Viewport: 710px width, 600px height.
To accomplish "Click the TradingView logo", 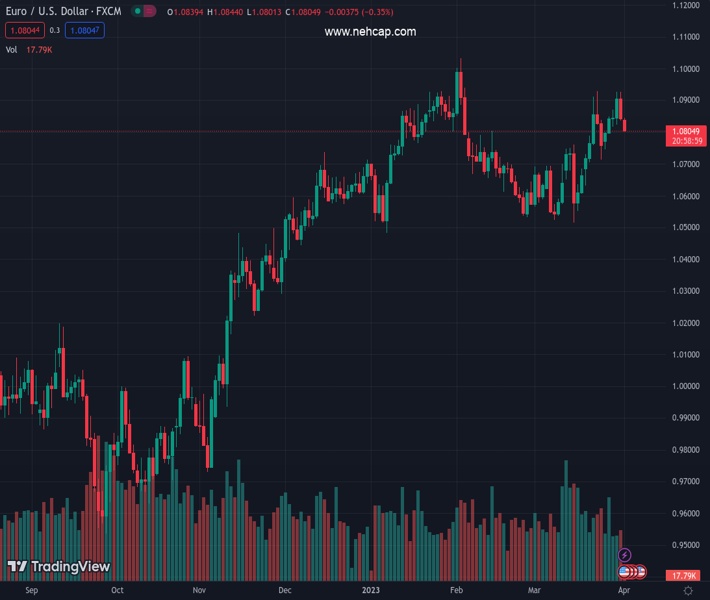I will [x=58, y=567].
